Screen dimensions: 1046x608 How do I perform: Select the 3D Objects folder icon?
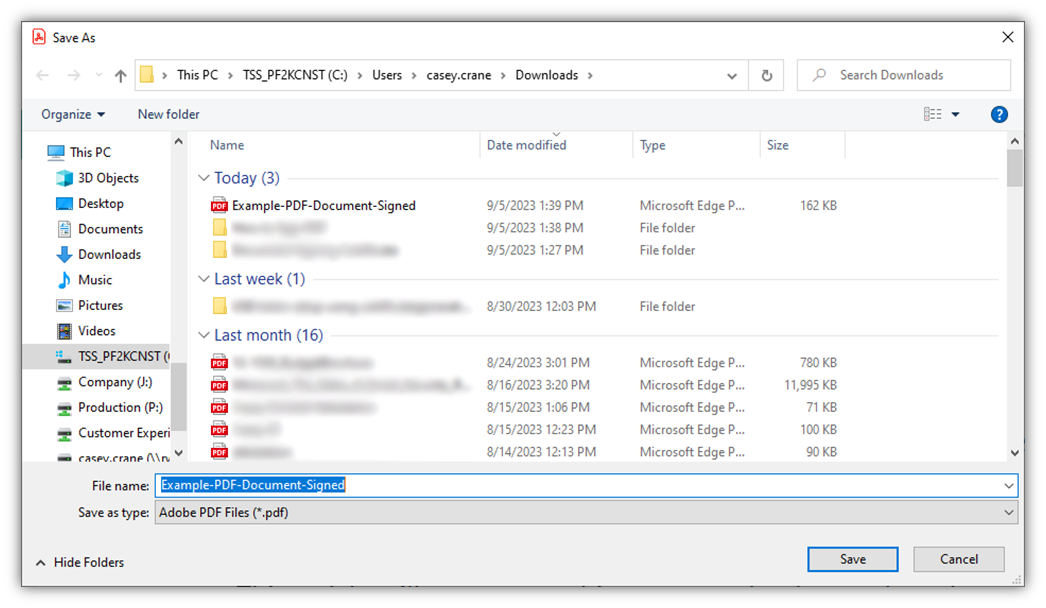pos(65,178)
